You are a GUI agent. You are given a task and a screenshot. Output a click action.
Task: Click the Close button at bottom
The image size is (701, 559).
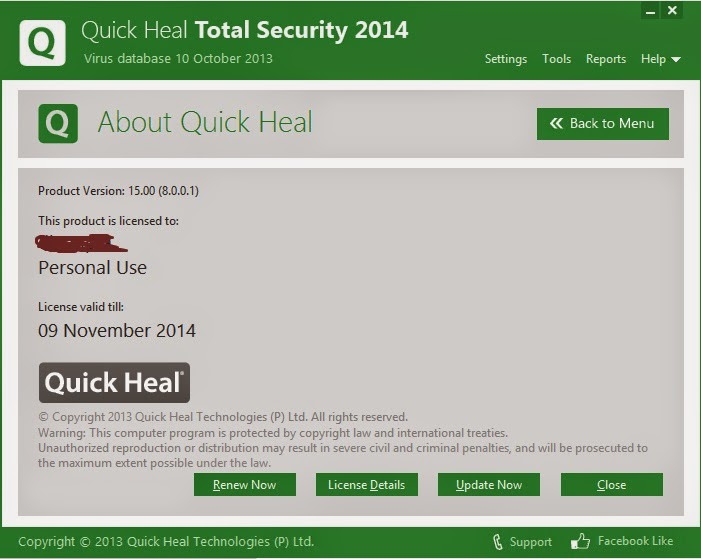(612, 485)
